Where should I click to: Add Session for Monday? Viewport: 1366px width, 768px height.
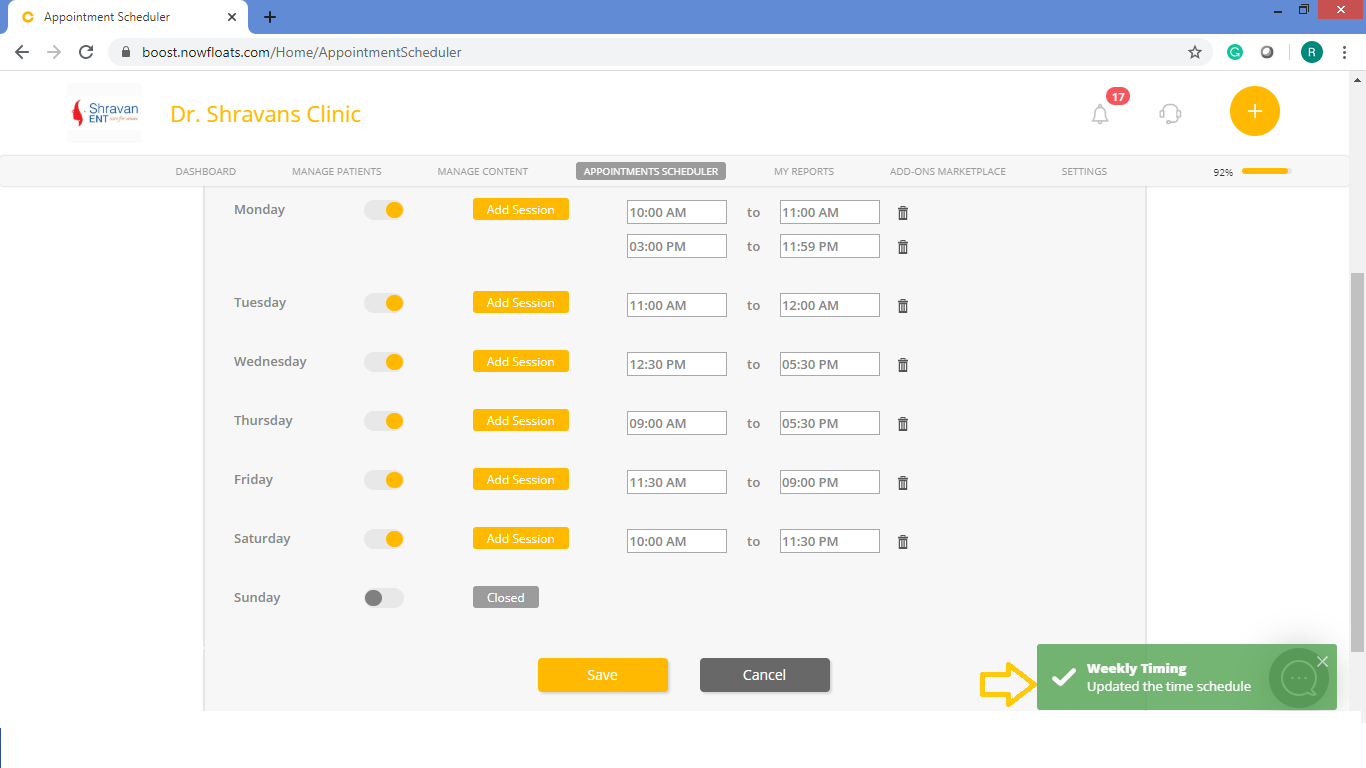(x=521, y=209)
